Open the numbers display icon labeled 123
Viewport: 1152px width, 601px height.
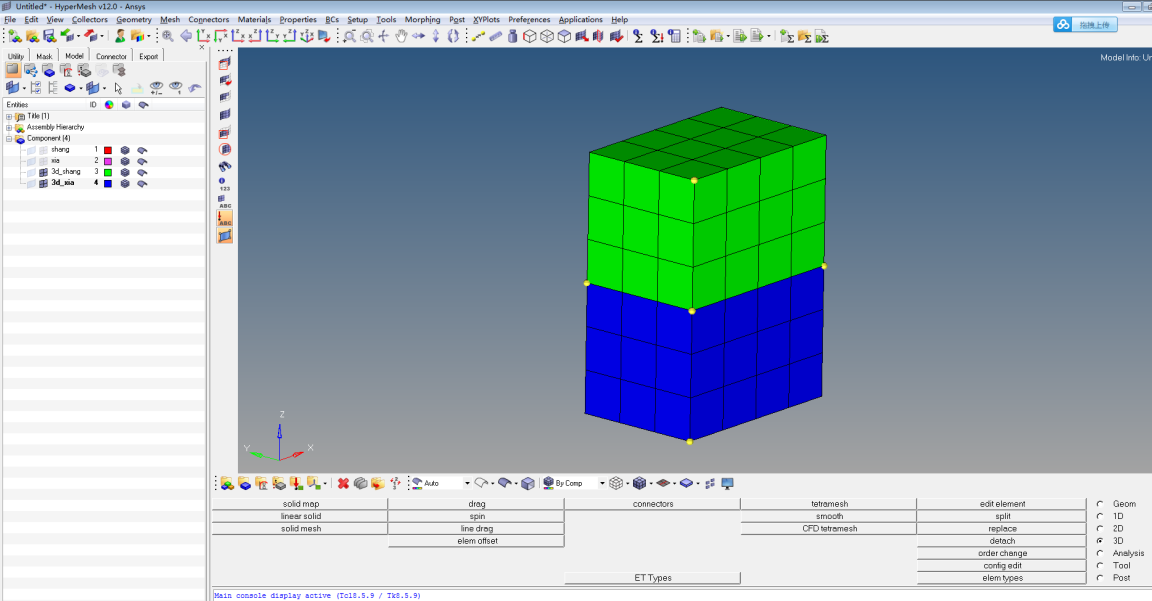pos(224,183)
